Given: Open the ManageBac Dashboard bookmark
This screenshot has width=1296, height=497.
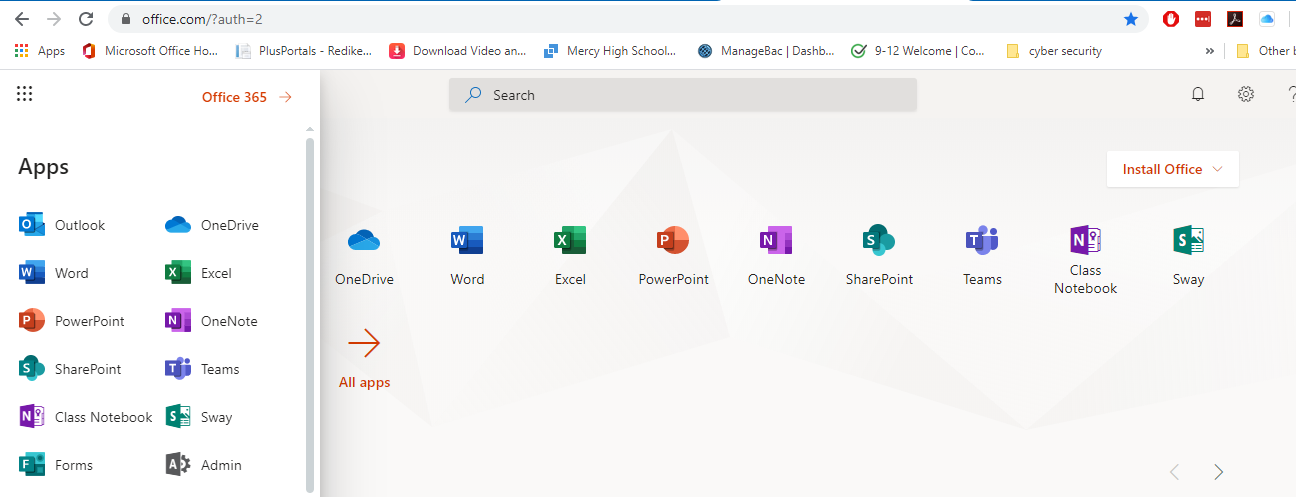Looking at the screenshot, I should pos(766,51).
